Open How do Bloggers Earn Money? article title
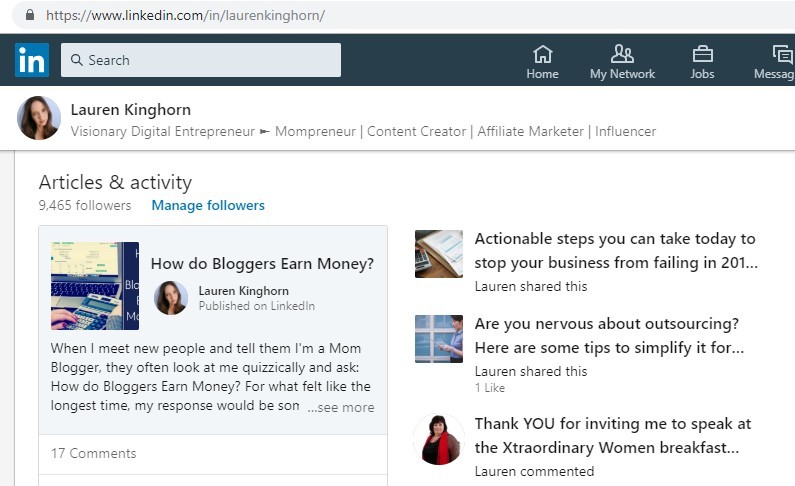Viewport: 795px width, 486px height. coord(262,264)
